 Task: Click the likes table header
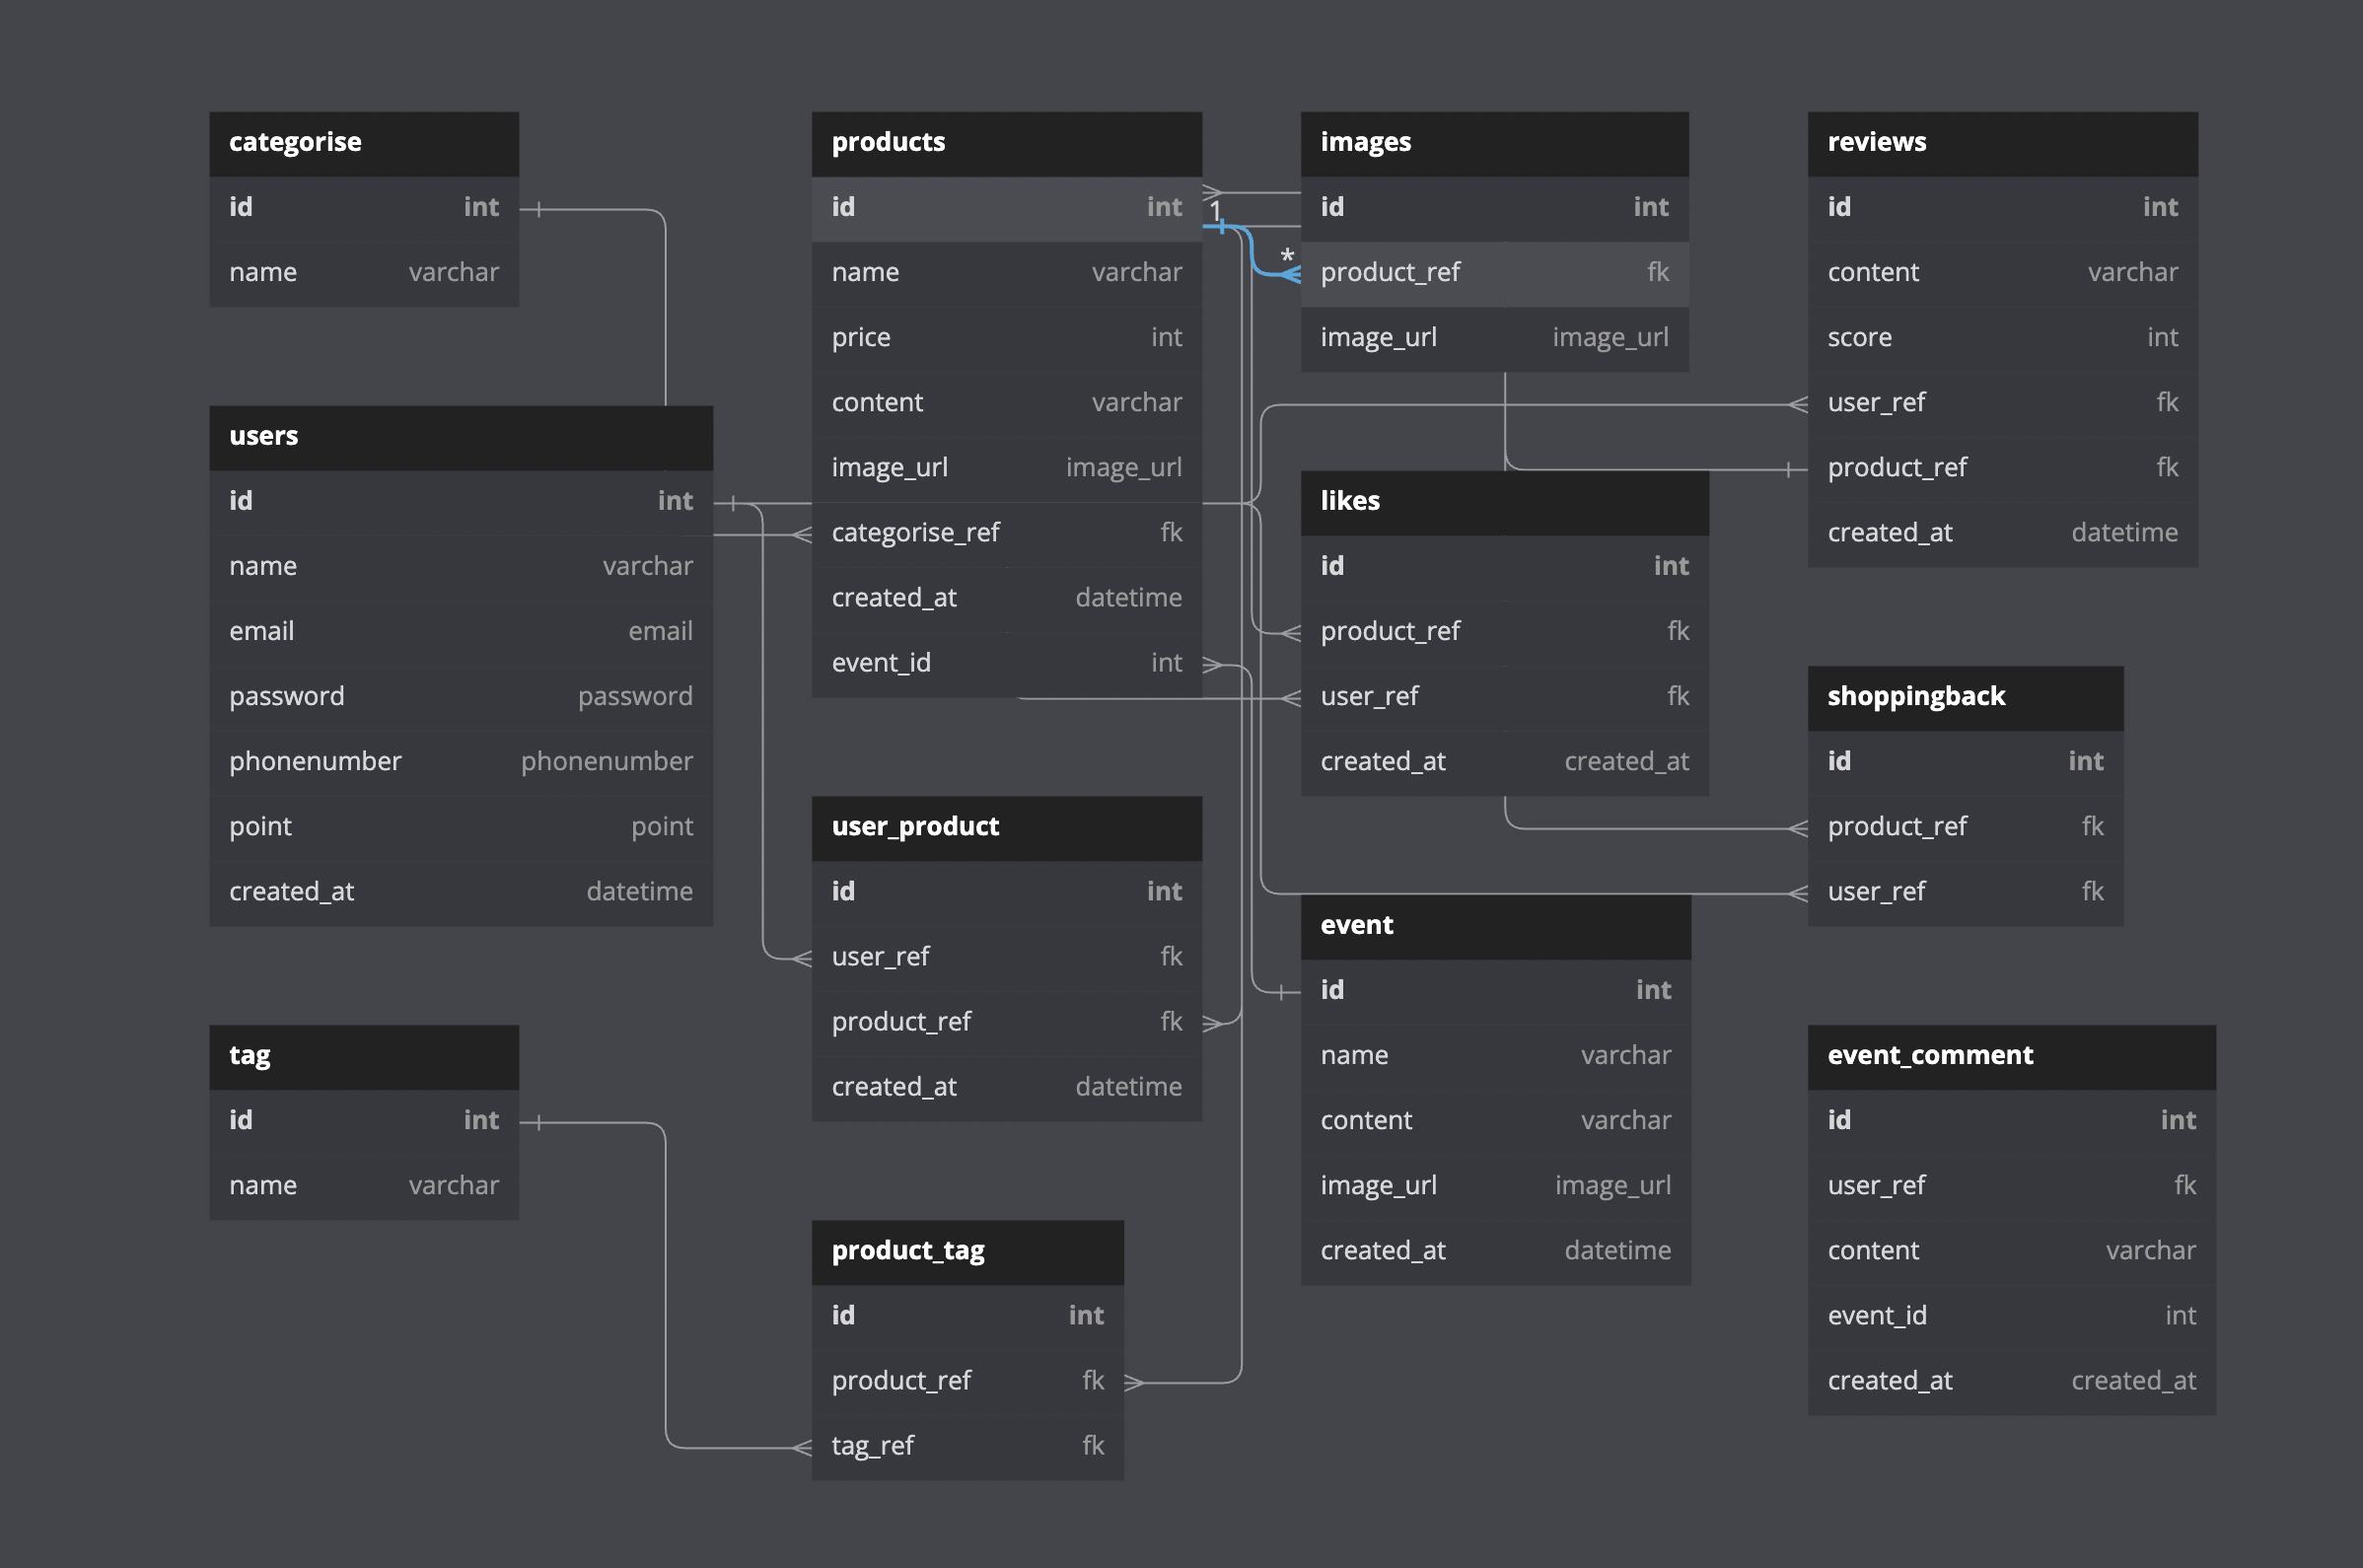click(1504, 501)
